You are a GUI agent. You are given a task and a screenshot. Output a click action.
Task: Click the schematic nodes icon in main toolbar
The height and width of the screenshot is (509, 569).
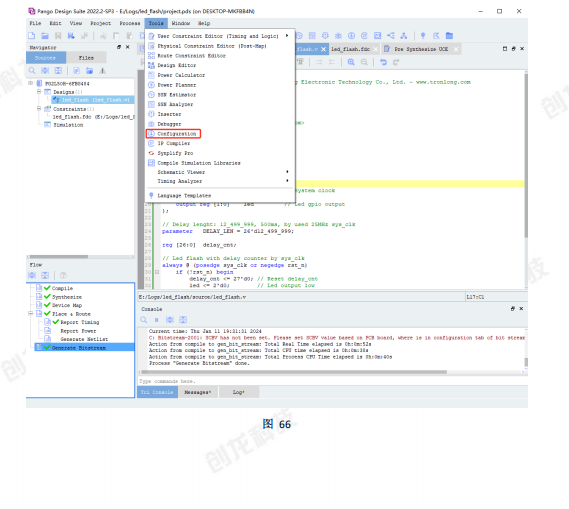[390, 36]
